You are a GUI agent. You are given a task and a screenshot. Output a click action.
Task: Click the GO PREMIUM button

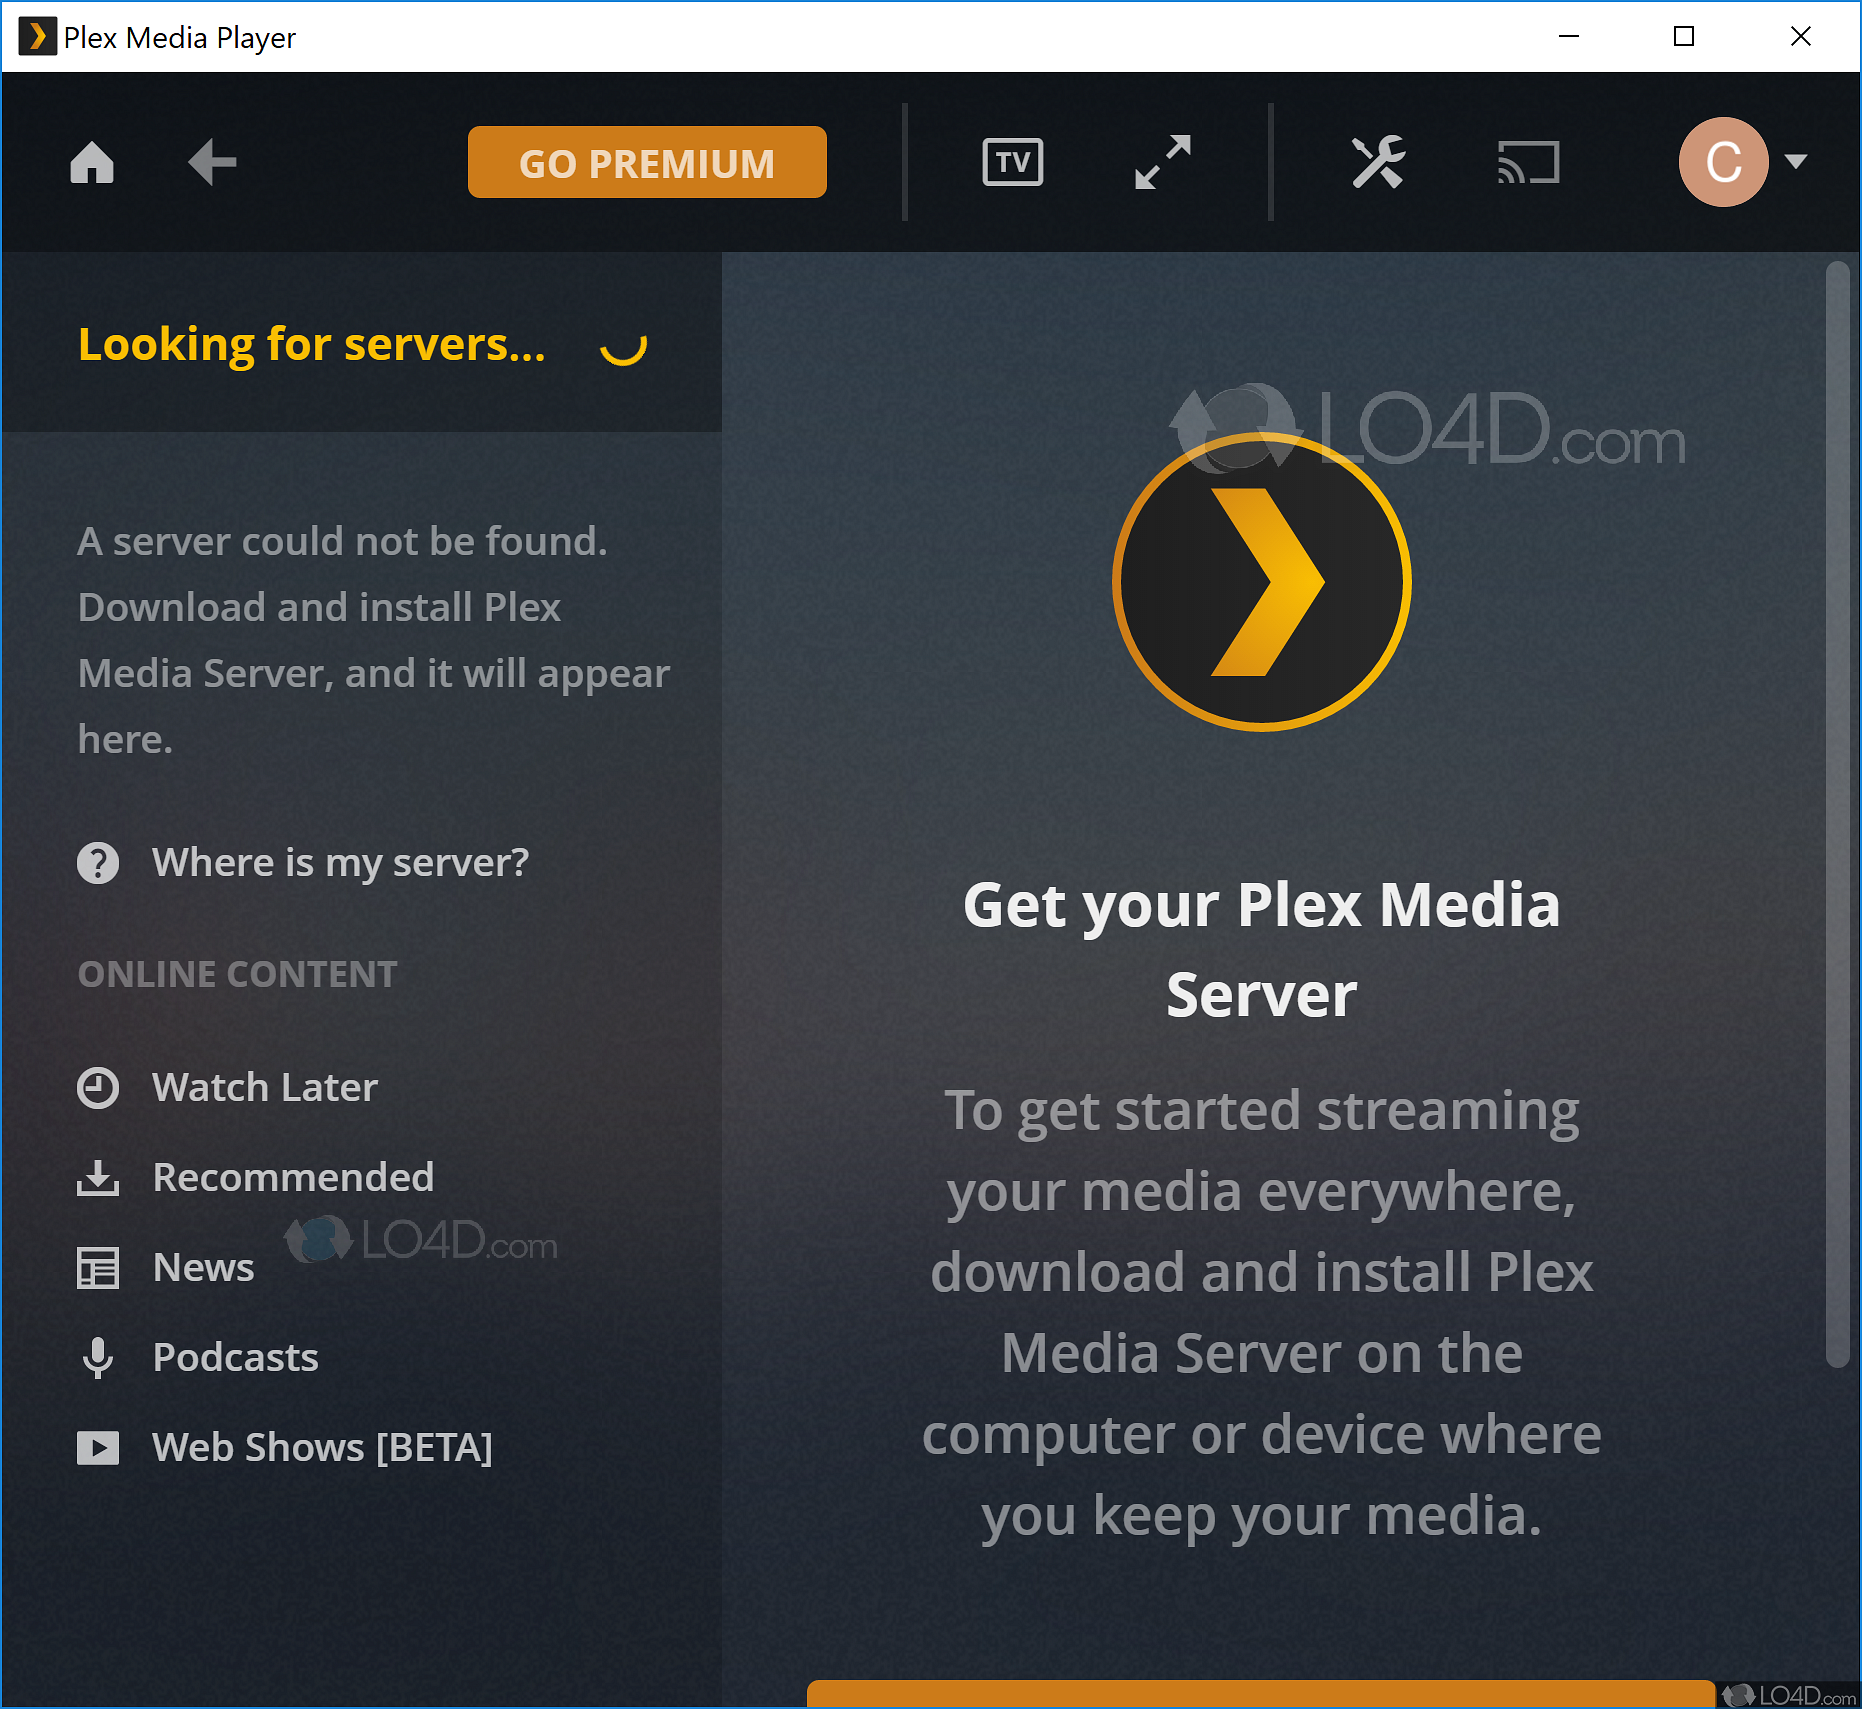pos(647,162)
